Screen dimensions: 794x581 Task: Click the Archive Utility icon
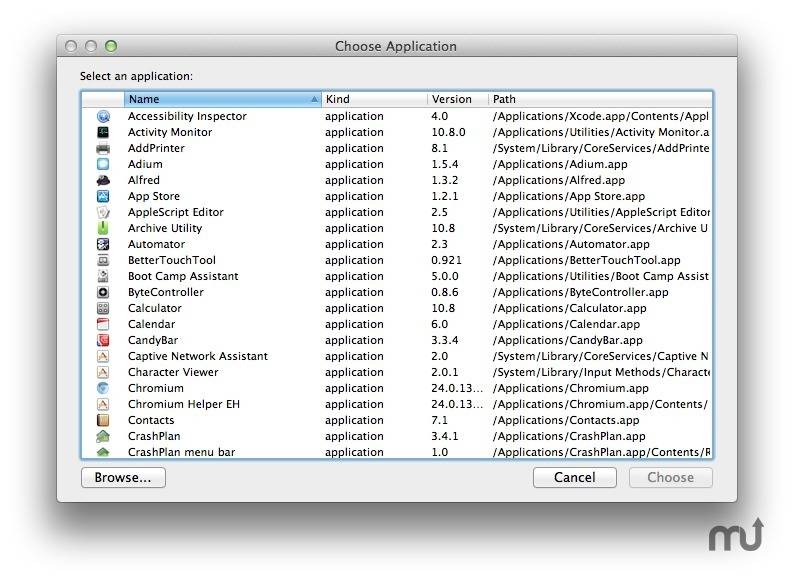pyautogui.click(x=103, y=228)
